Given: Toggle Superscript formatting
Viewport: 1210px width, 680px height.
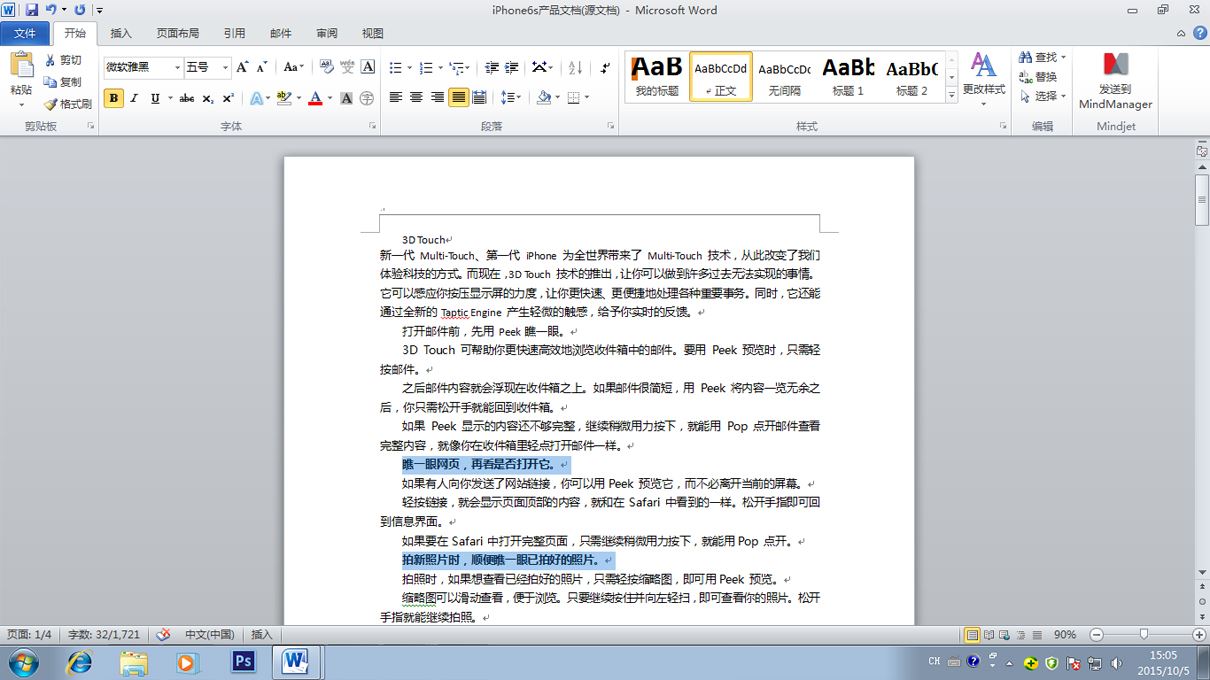Looking at the screenshot, I should [x=228, y=98].
